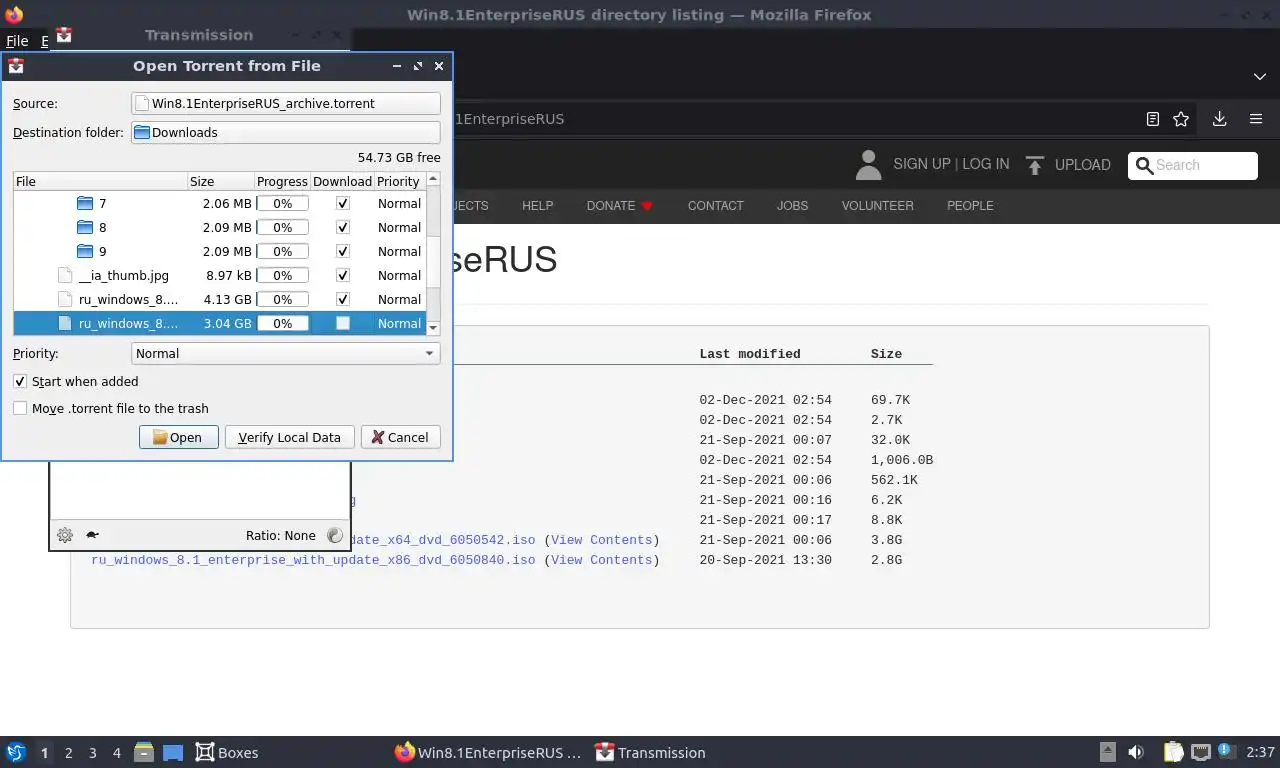The image size is (1280, 768).
Task: Open Firefox downloads arrow icon
Action: (x=1219, y=119)
